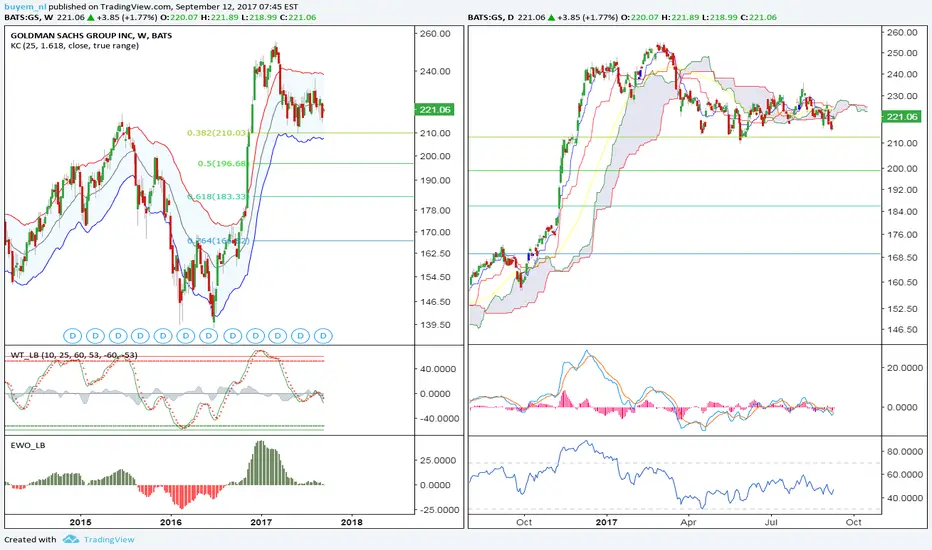
Task: Click the KC (25, 1.618, close, true range) label
Action: coord(75,45)
